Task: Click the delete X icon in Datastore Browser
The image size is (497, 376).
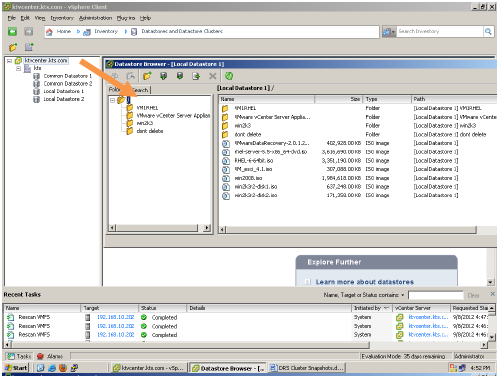Action: point(212,76)
